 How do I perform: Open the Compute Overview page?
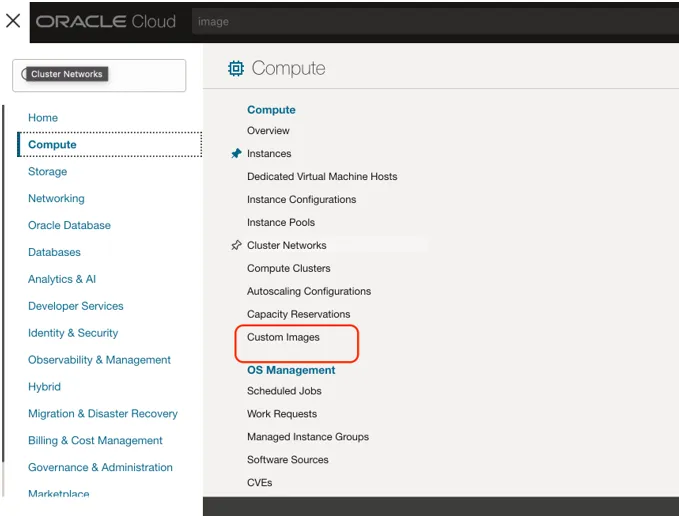pos(268,130)
